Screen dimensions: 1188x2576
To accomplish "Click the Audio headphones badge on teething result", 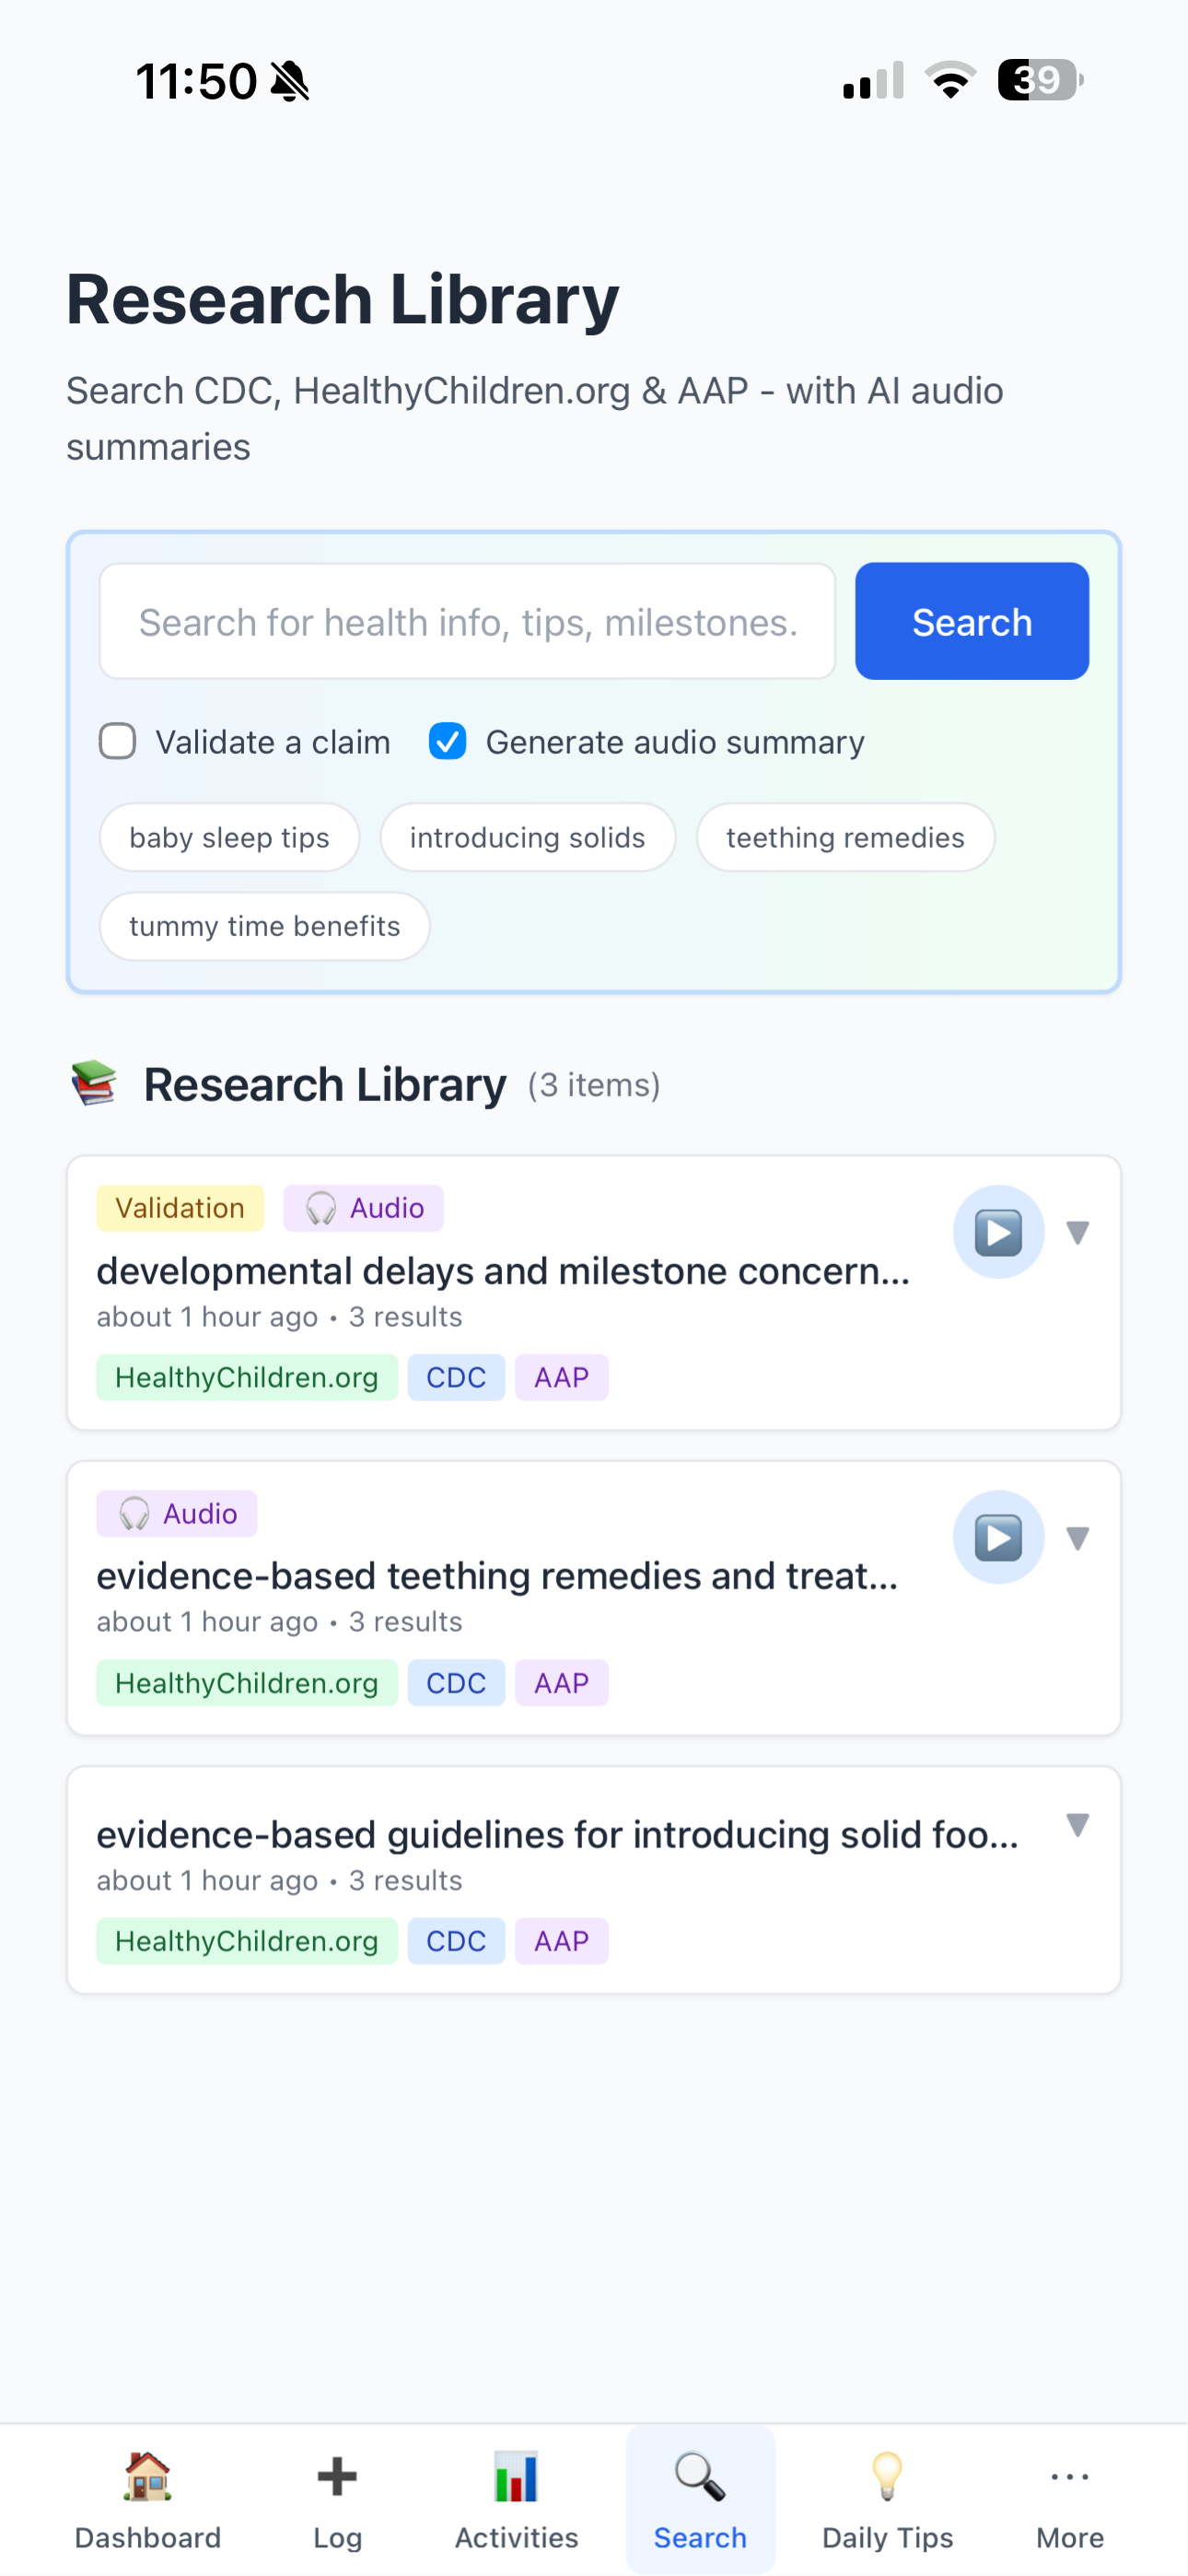I will click(176, 1513).
